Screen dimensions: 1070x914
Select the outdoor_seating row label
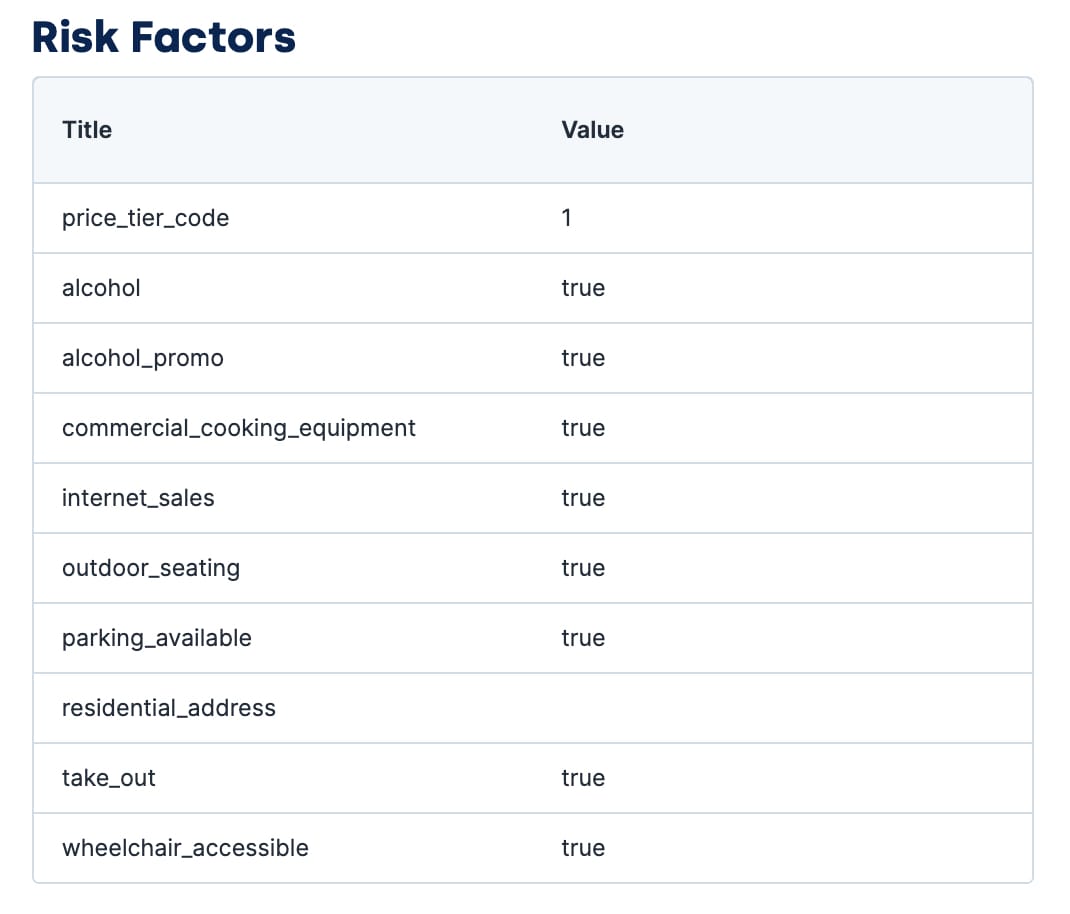[x=151, y=569]
